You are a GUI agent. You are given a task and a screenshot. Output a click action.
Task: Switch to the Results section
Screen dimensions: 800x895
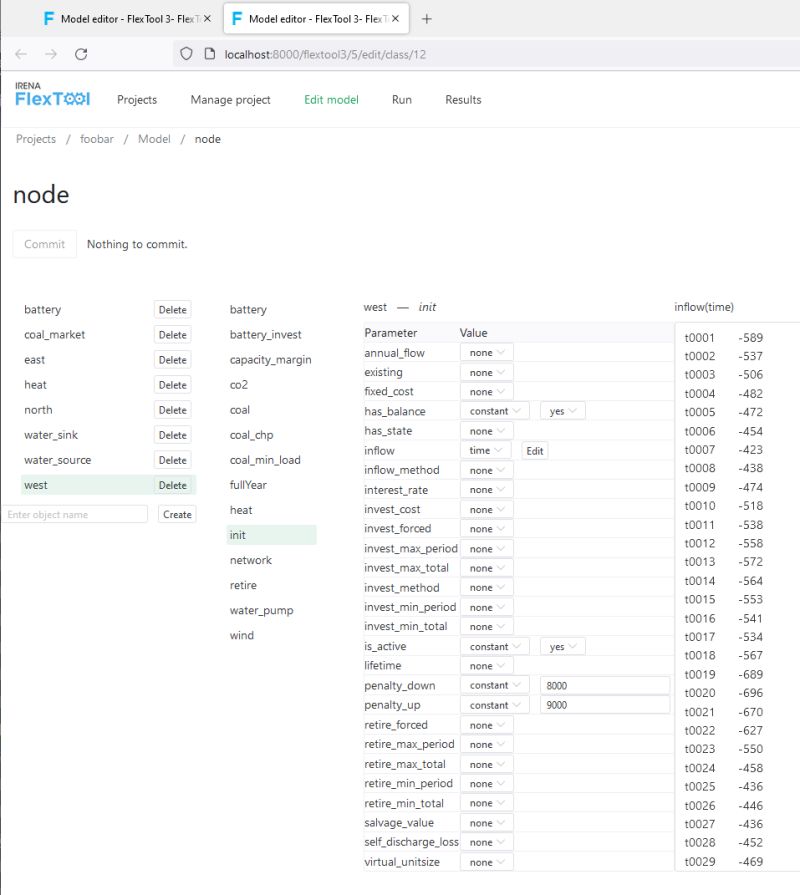pos(464,100)
